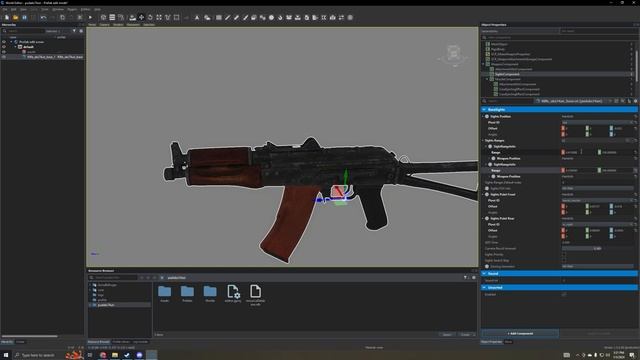Toggle the Sights Priority checkbox
This screenshot has height=360, width=640.
pyautogui.click(x=564, y=254)
